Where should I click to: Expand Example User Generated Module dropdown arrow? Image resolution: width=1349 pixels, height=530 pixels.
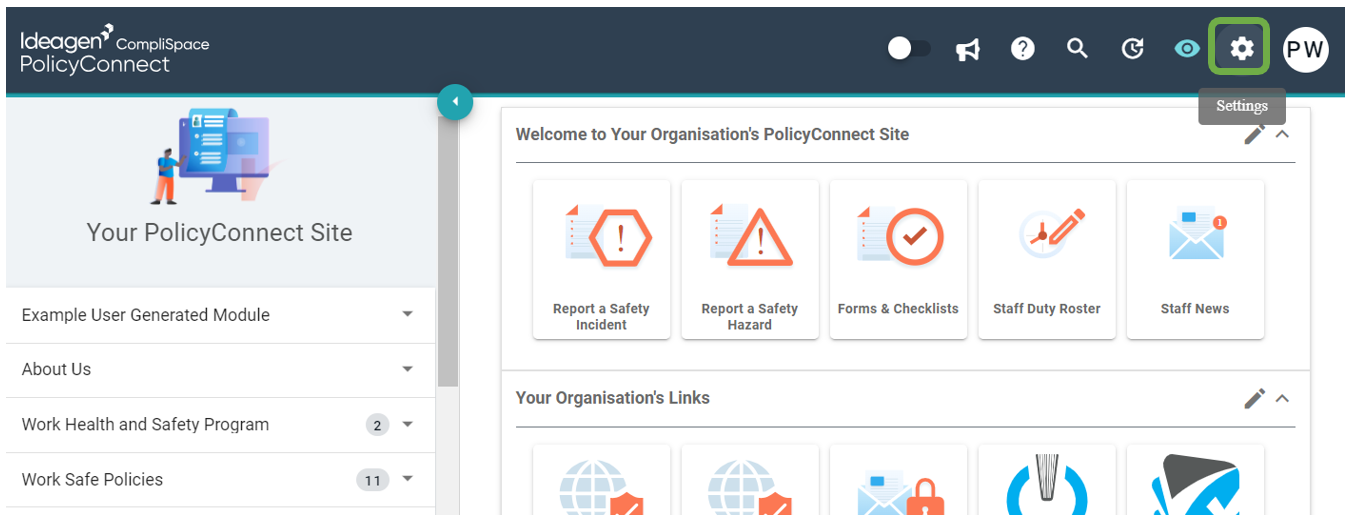pyautogui.click(x=407, y=314)
